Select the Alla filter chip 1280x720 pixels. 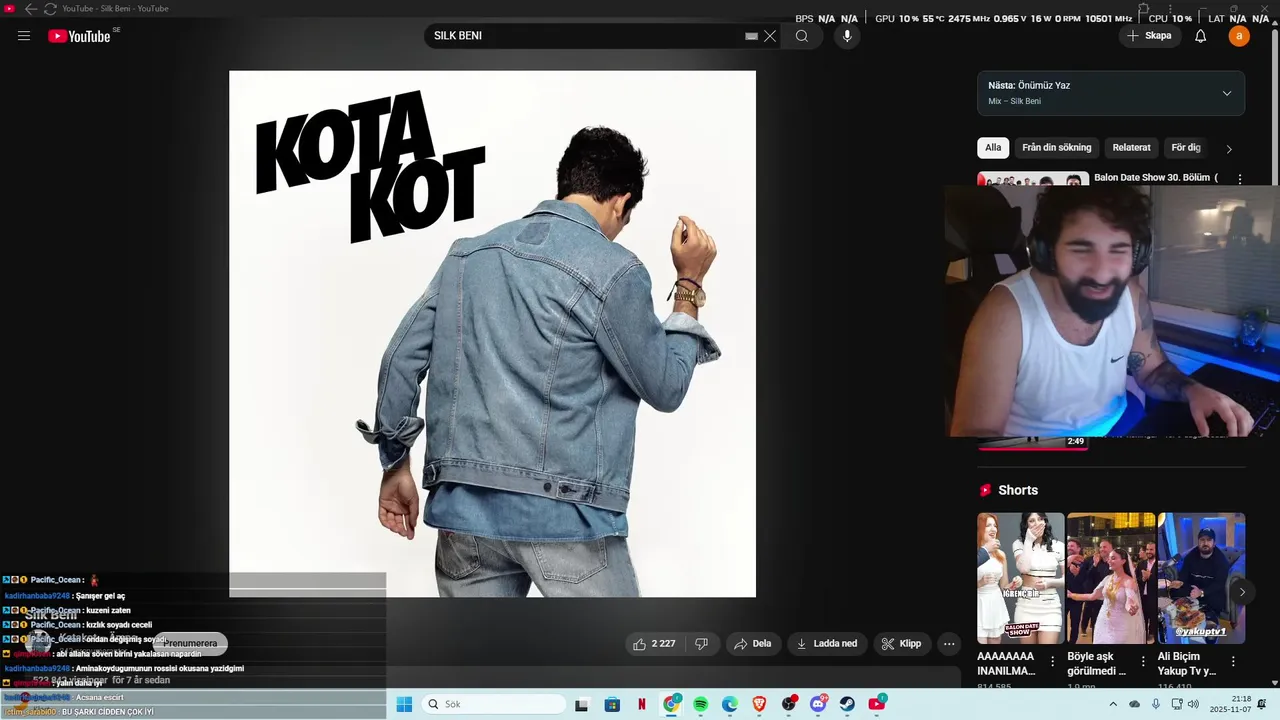pos(993,148)
